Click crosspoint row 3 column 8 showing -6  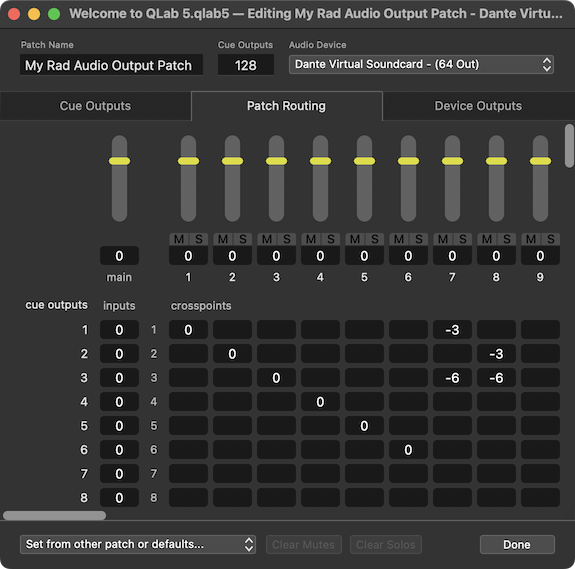(x=497, y=378)
